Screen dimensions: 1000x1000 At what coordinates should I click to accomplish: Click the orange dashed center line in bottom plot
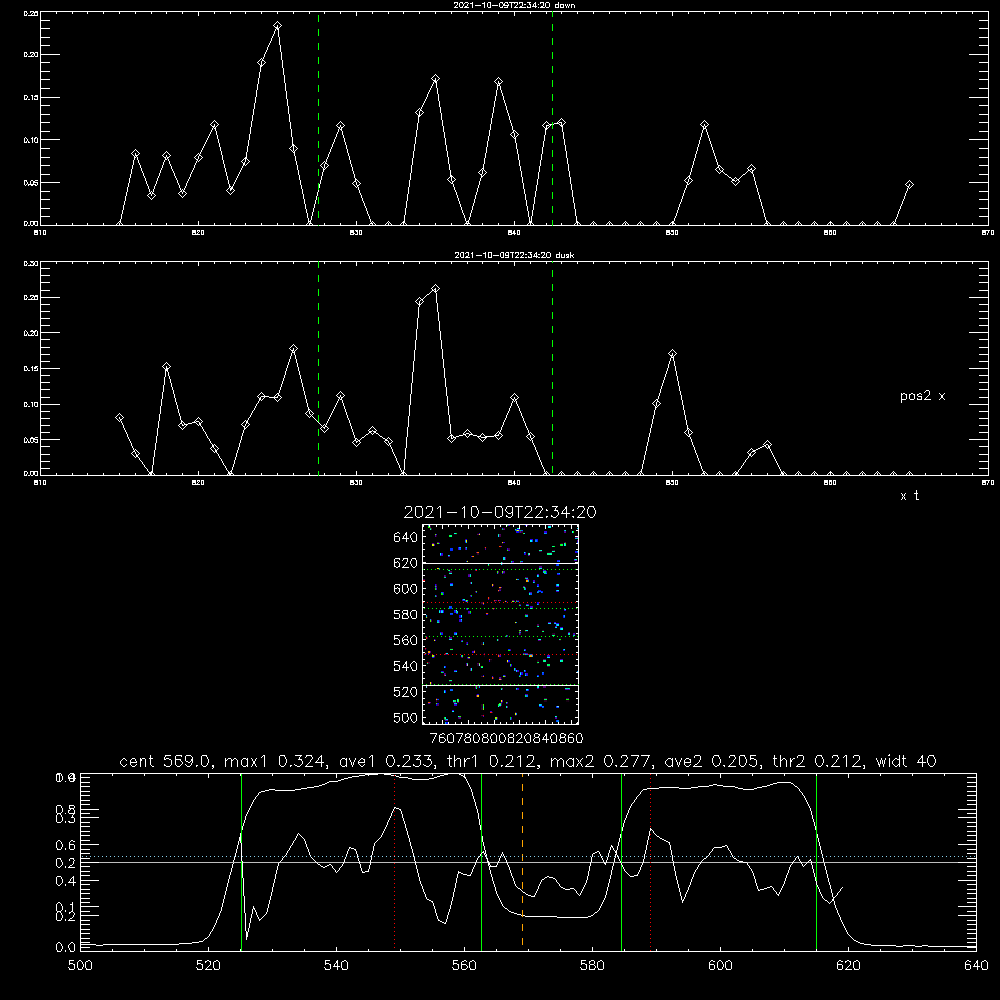coord(522,860)
